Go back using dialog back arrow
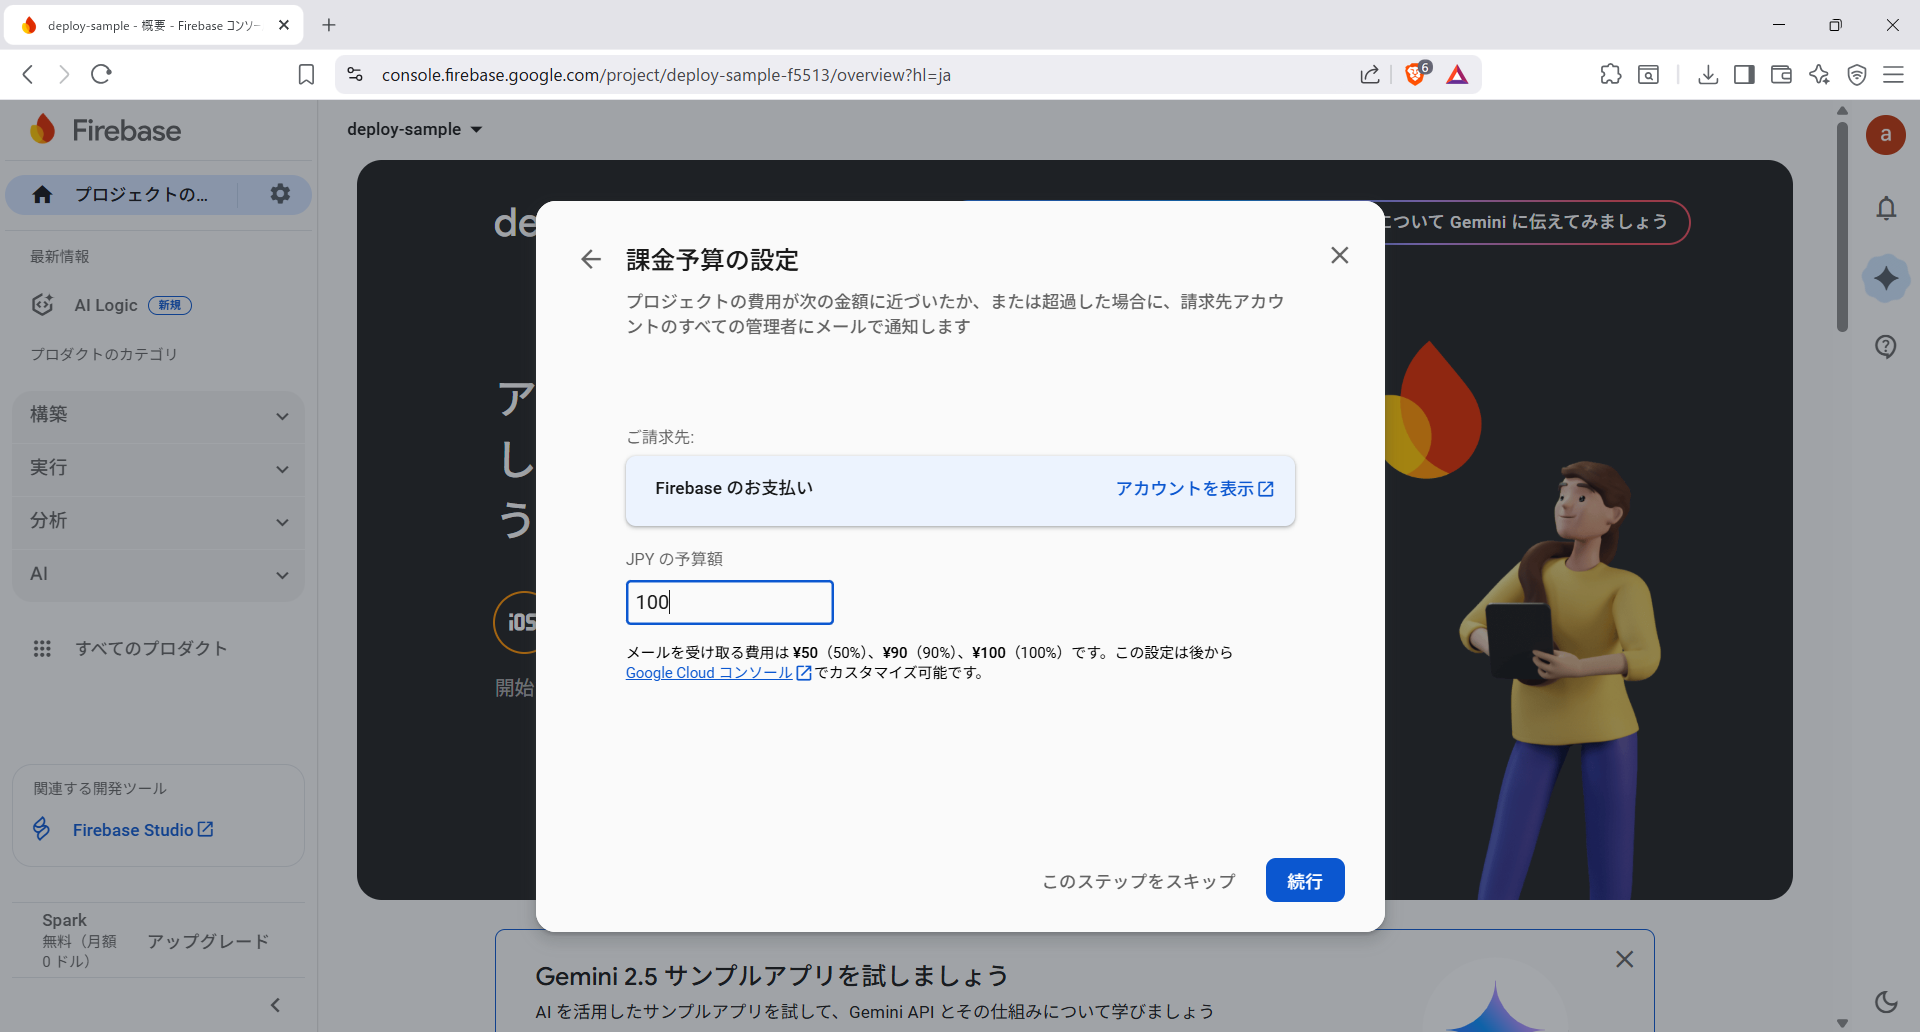The width and height of the screenshot is (1920, 1032). [x=591, y=260]
